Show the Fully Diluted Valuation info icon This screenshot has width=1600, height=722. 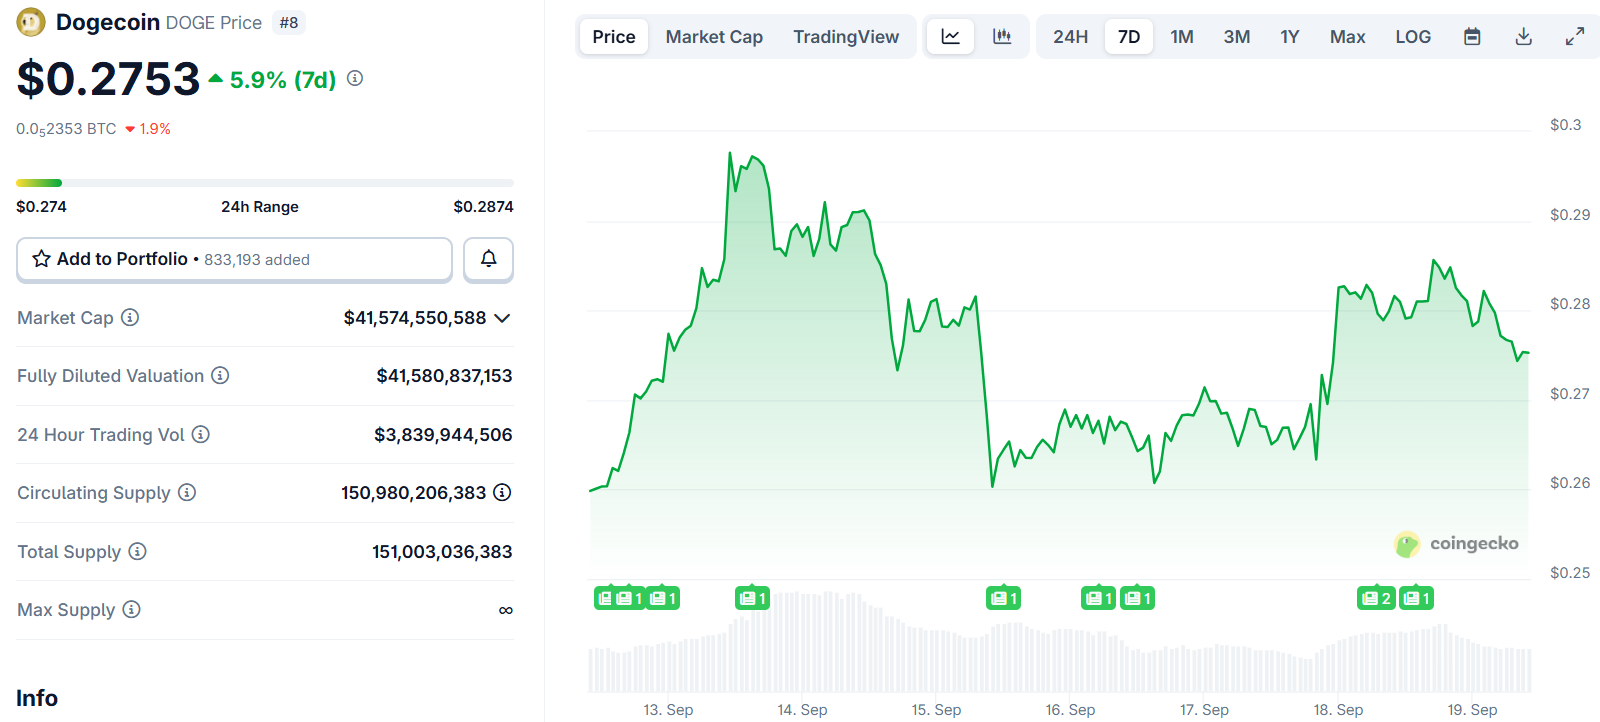point(220,375)
